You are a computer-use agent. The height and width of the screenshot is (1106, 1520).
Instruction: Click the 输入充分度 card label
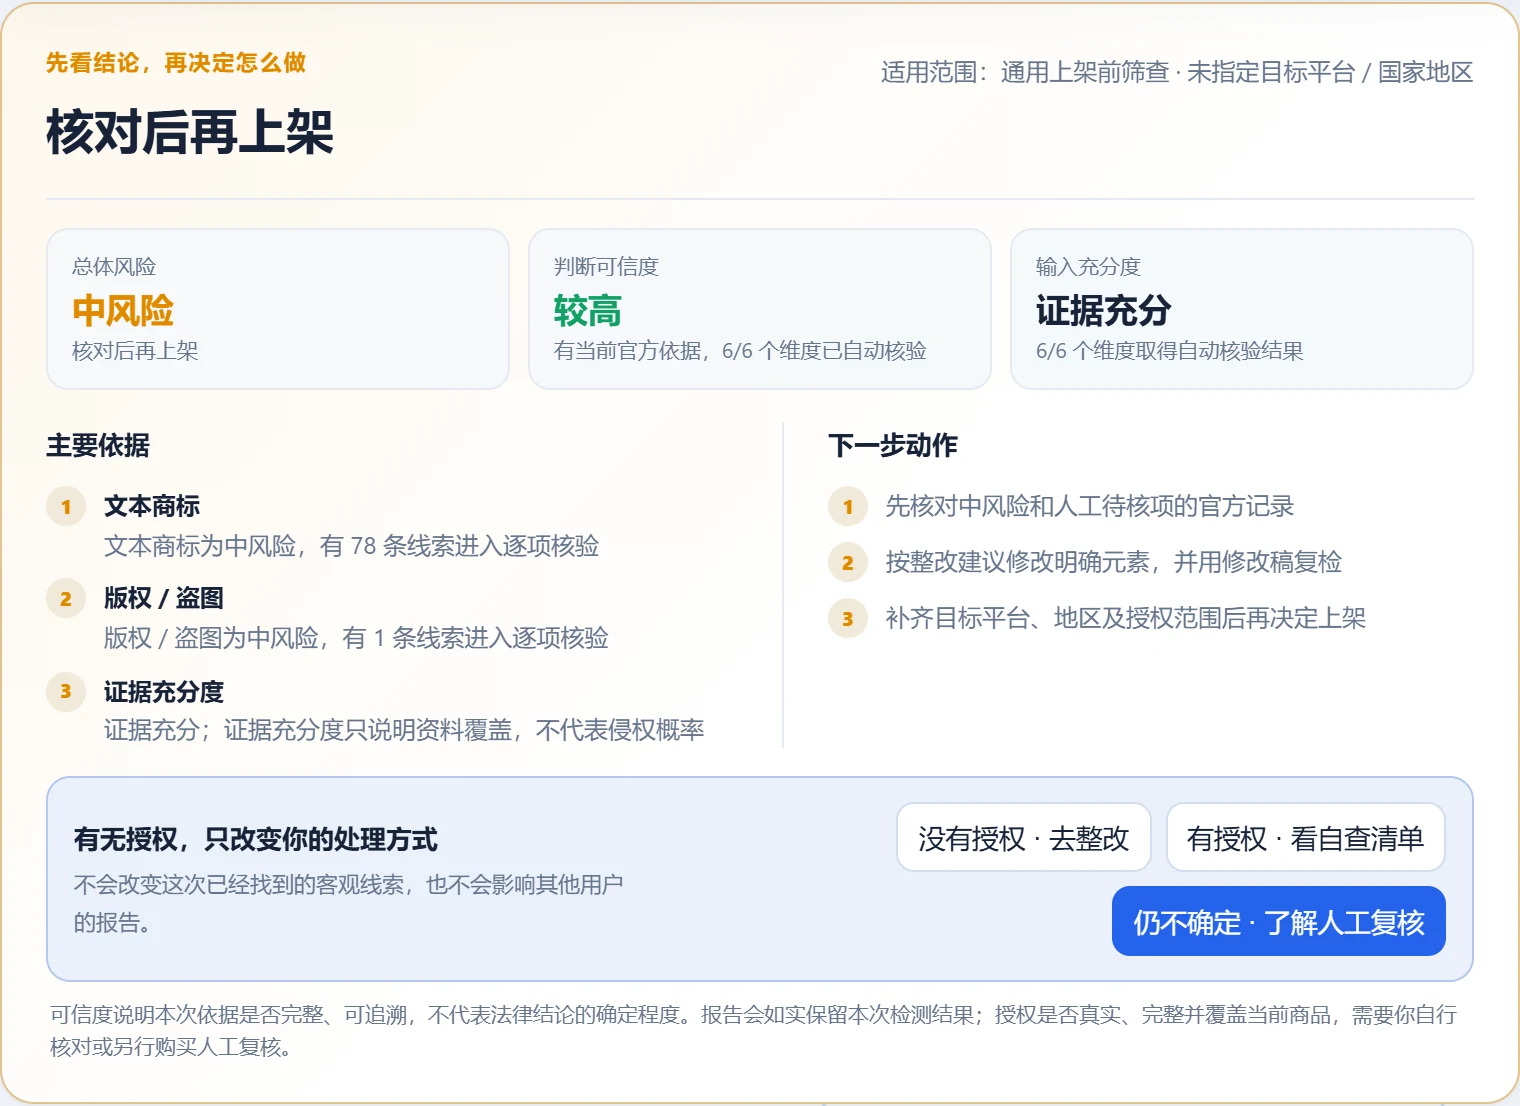click(x=1088, y=266)
